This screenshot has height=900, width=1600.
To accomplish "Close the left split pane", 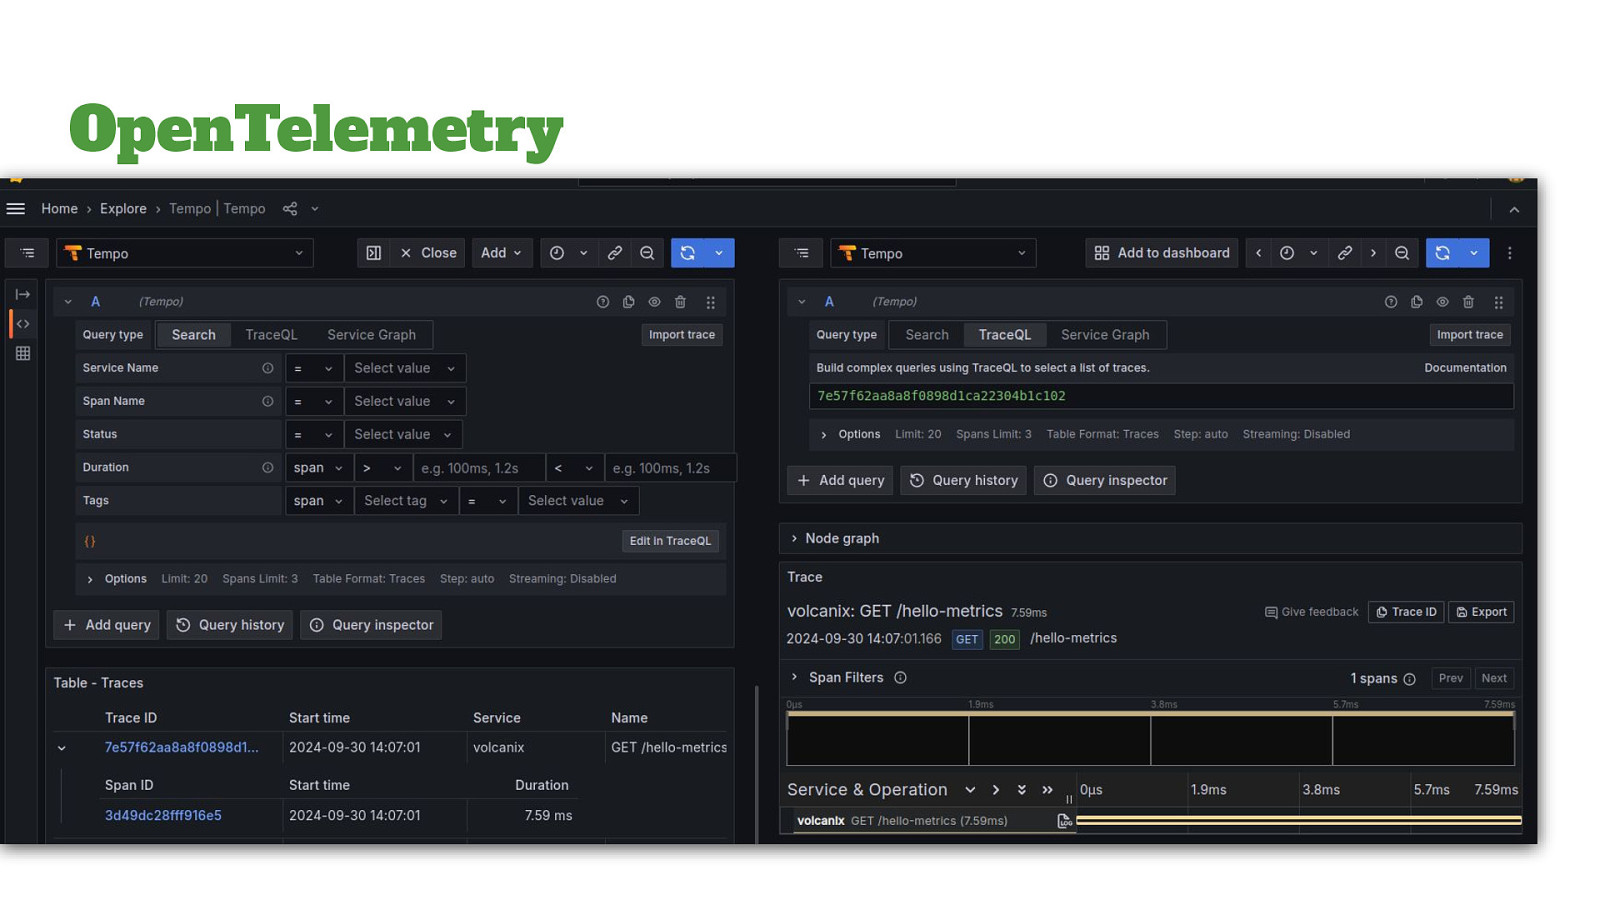I will click(x=429, y=253).
